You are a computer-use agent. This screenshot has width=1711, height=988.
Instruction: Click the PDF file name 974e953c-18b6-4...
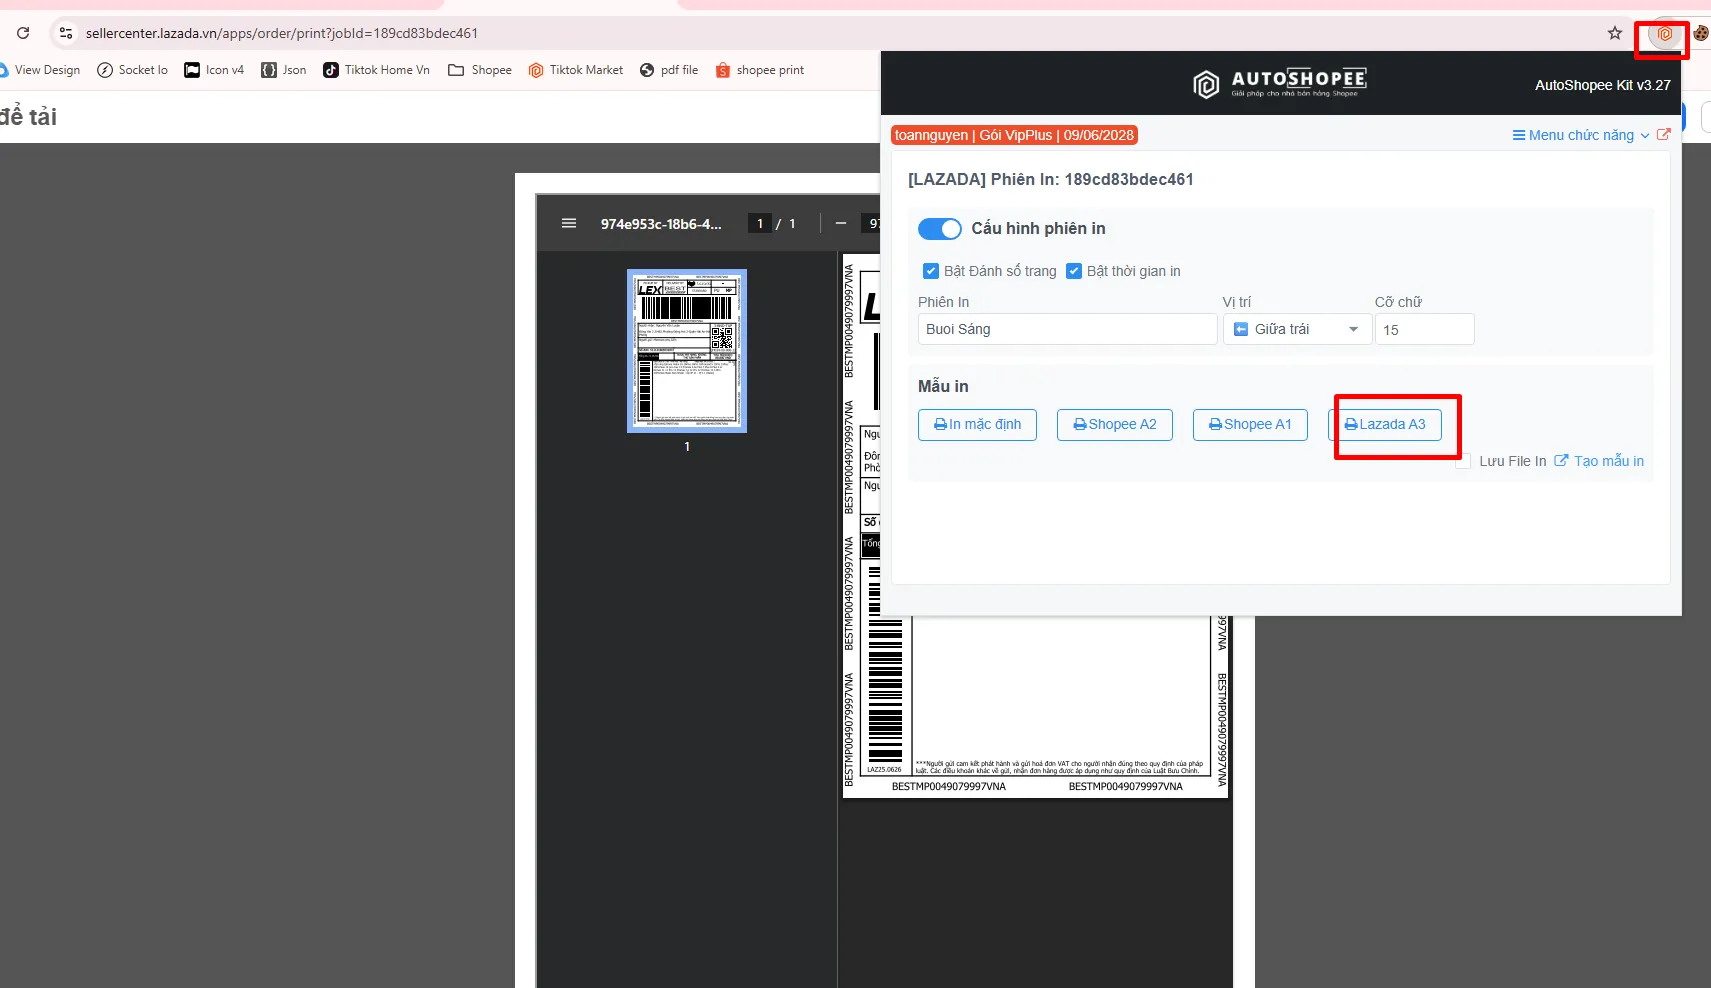coord(661,224)
